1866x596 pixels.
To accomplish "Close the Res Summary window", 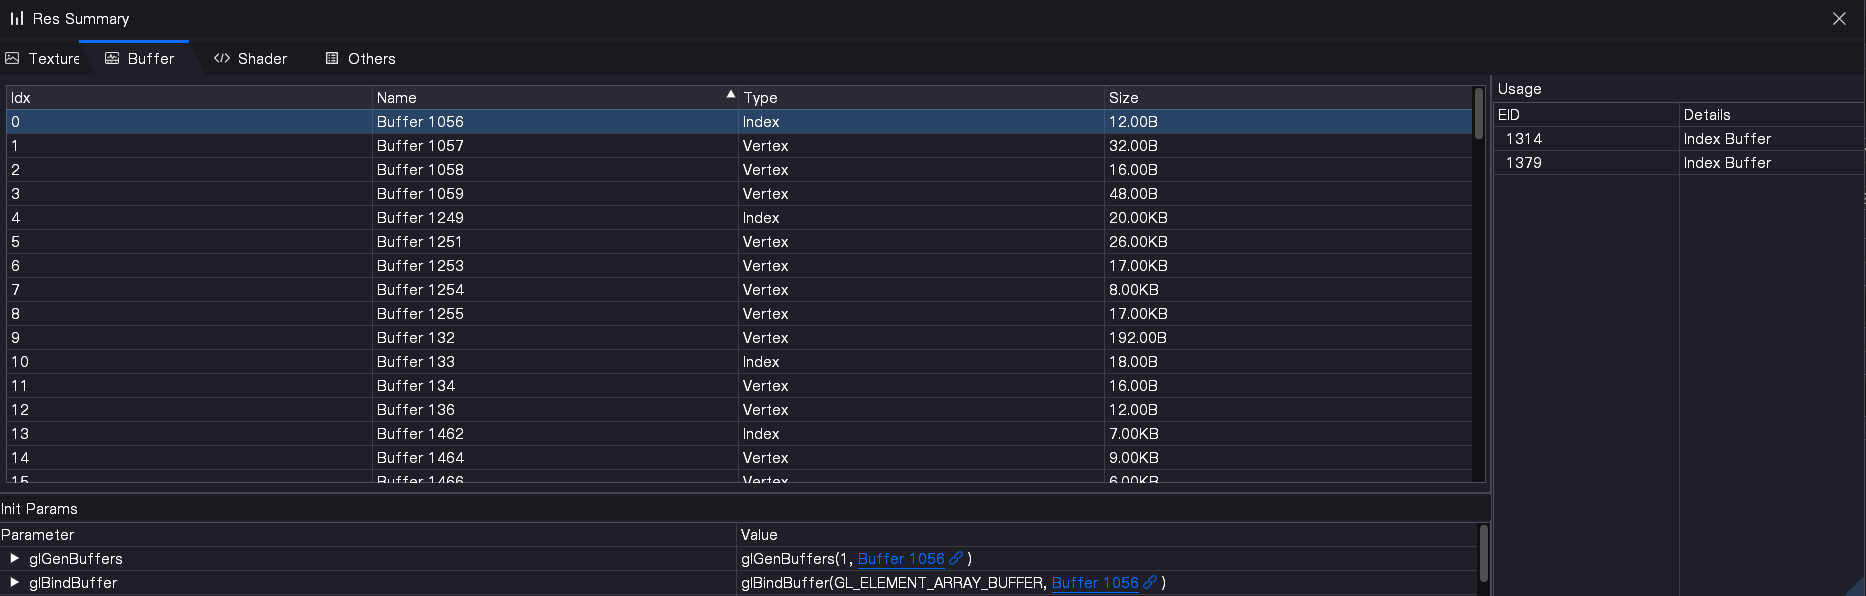I will pos(1839,19).
